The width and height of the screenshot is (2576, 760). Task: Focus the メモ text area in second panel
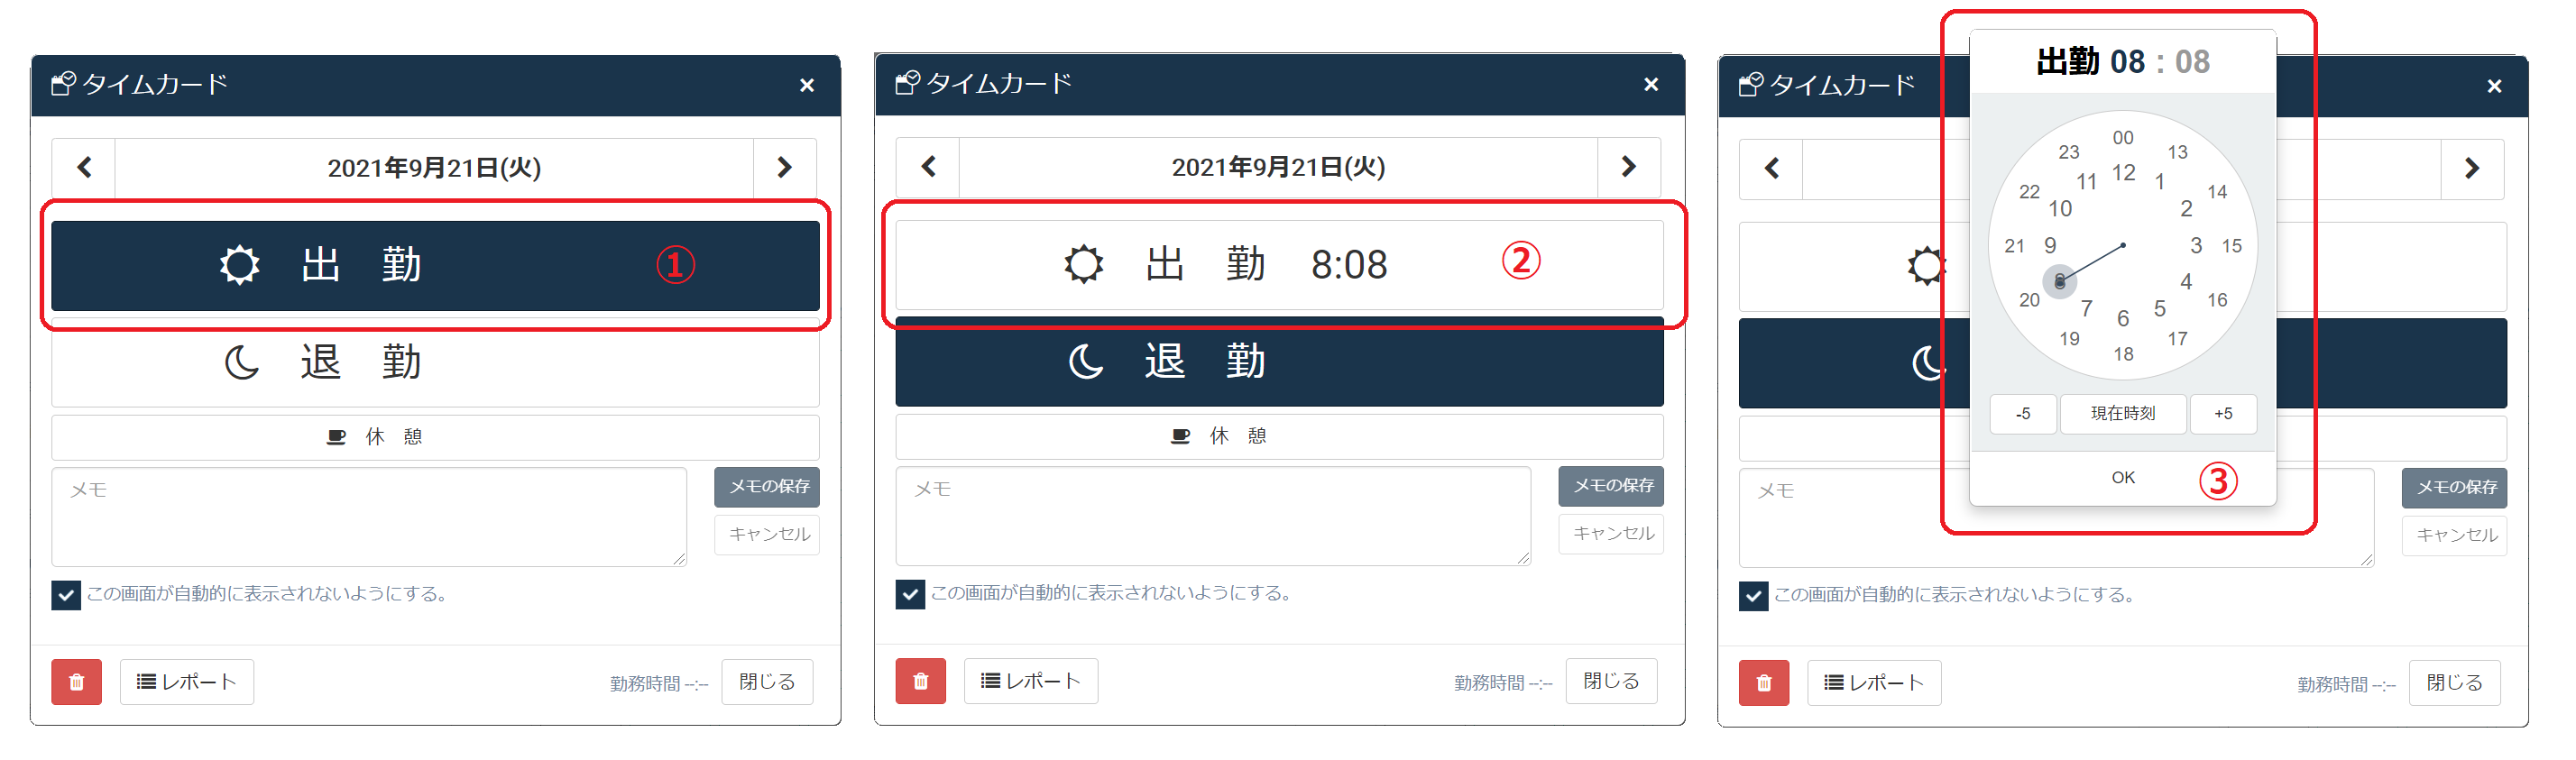click(1213, 516)
